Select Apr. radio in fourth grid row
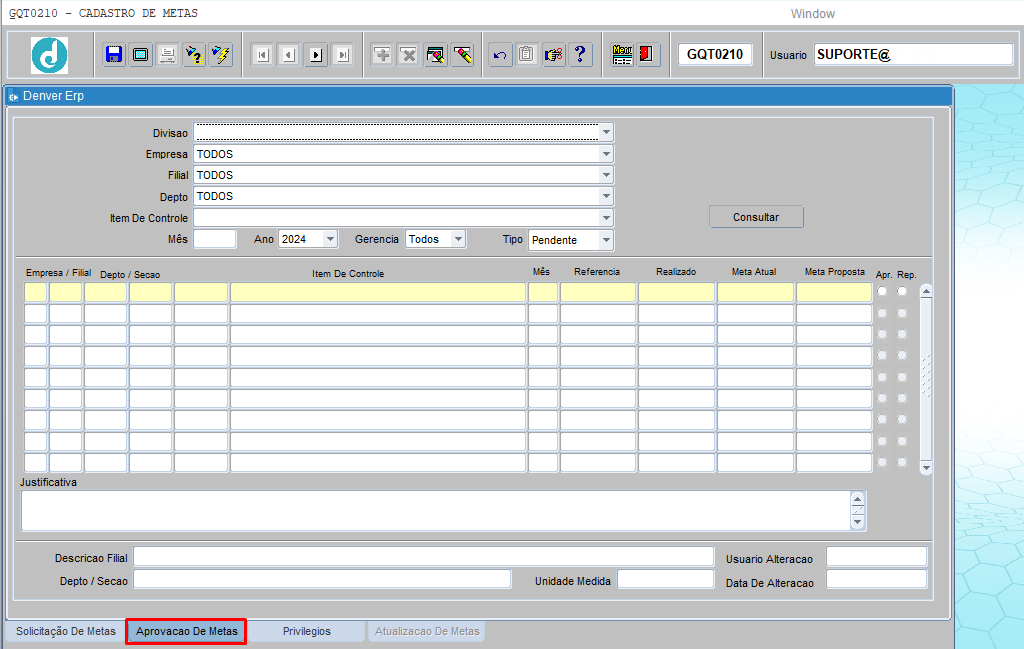Image resolution: width=1024 pixels, height=649 pixels. pos(882,355)
